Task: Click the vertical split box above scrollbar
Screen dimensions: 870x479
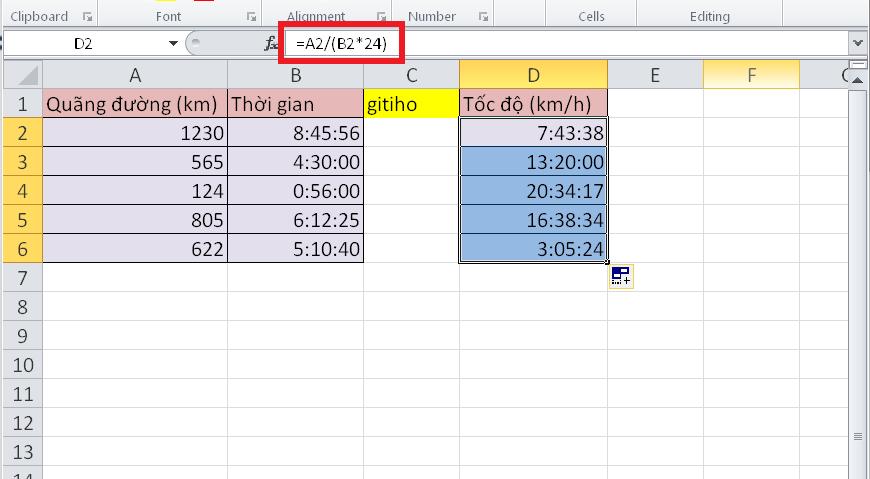Action: [858, 64]
